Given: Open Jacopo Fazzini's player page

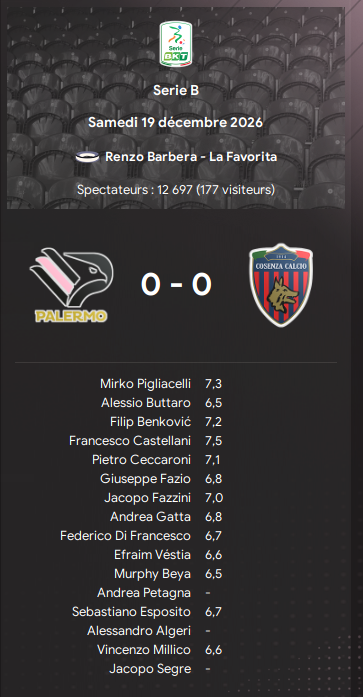Looking at the screenshot, I should (x=148, y=498).
